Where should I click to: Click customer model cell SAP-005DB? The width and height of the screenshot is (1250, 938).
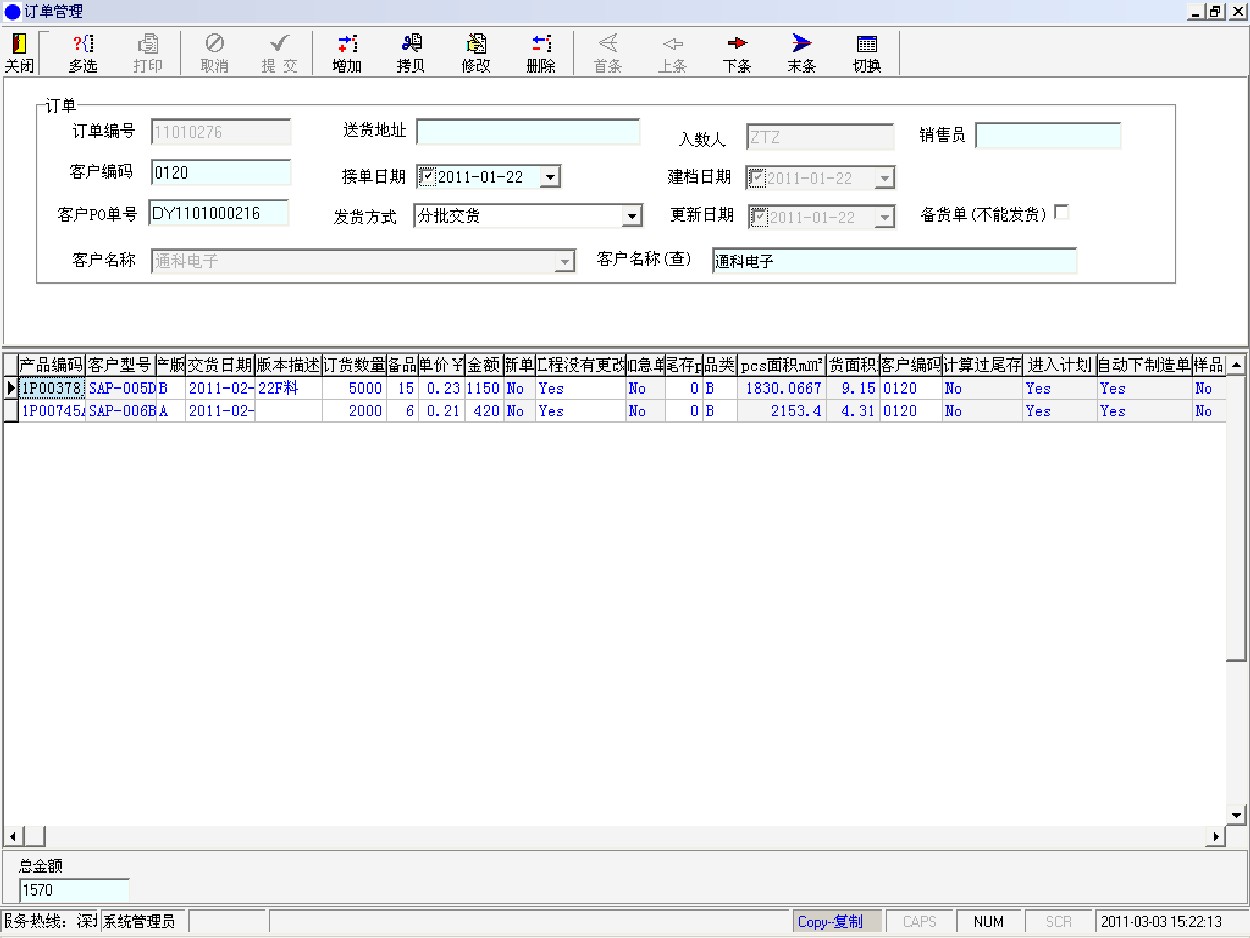pyautogui.click(x=120, y=388)
